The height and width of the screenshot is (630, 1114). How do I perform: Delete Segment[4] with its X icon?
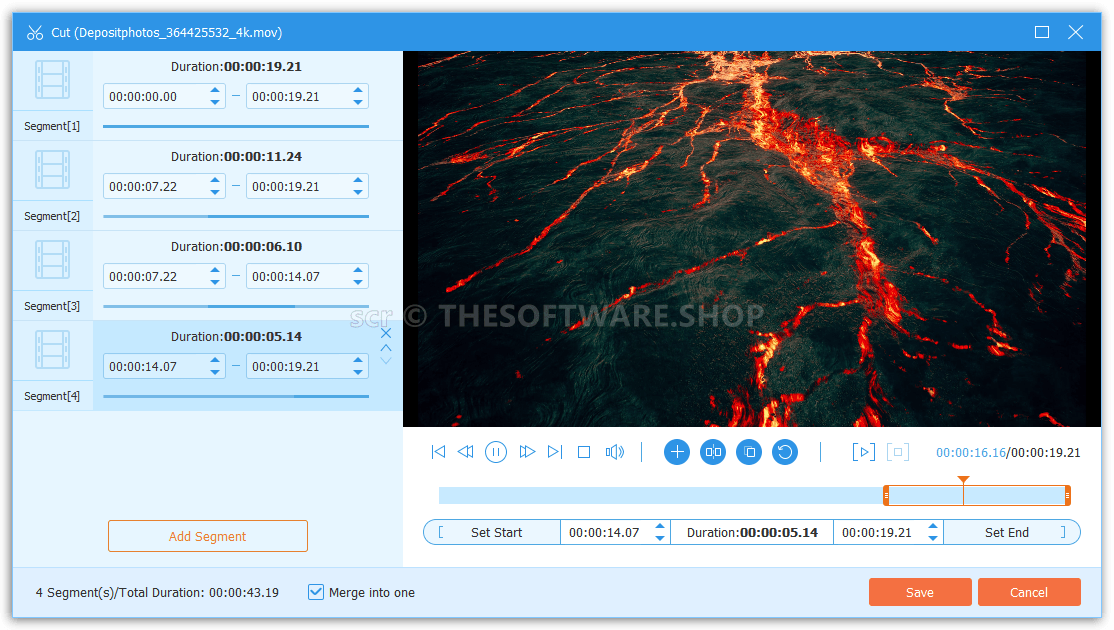(x=386, y=333)
